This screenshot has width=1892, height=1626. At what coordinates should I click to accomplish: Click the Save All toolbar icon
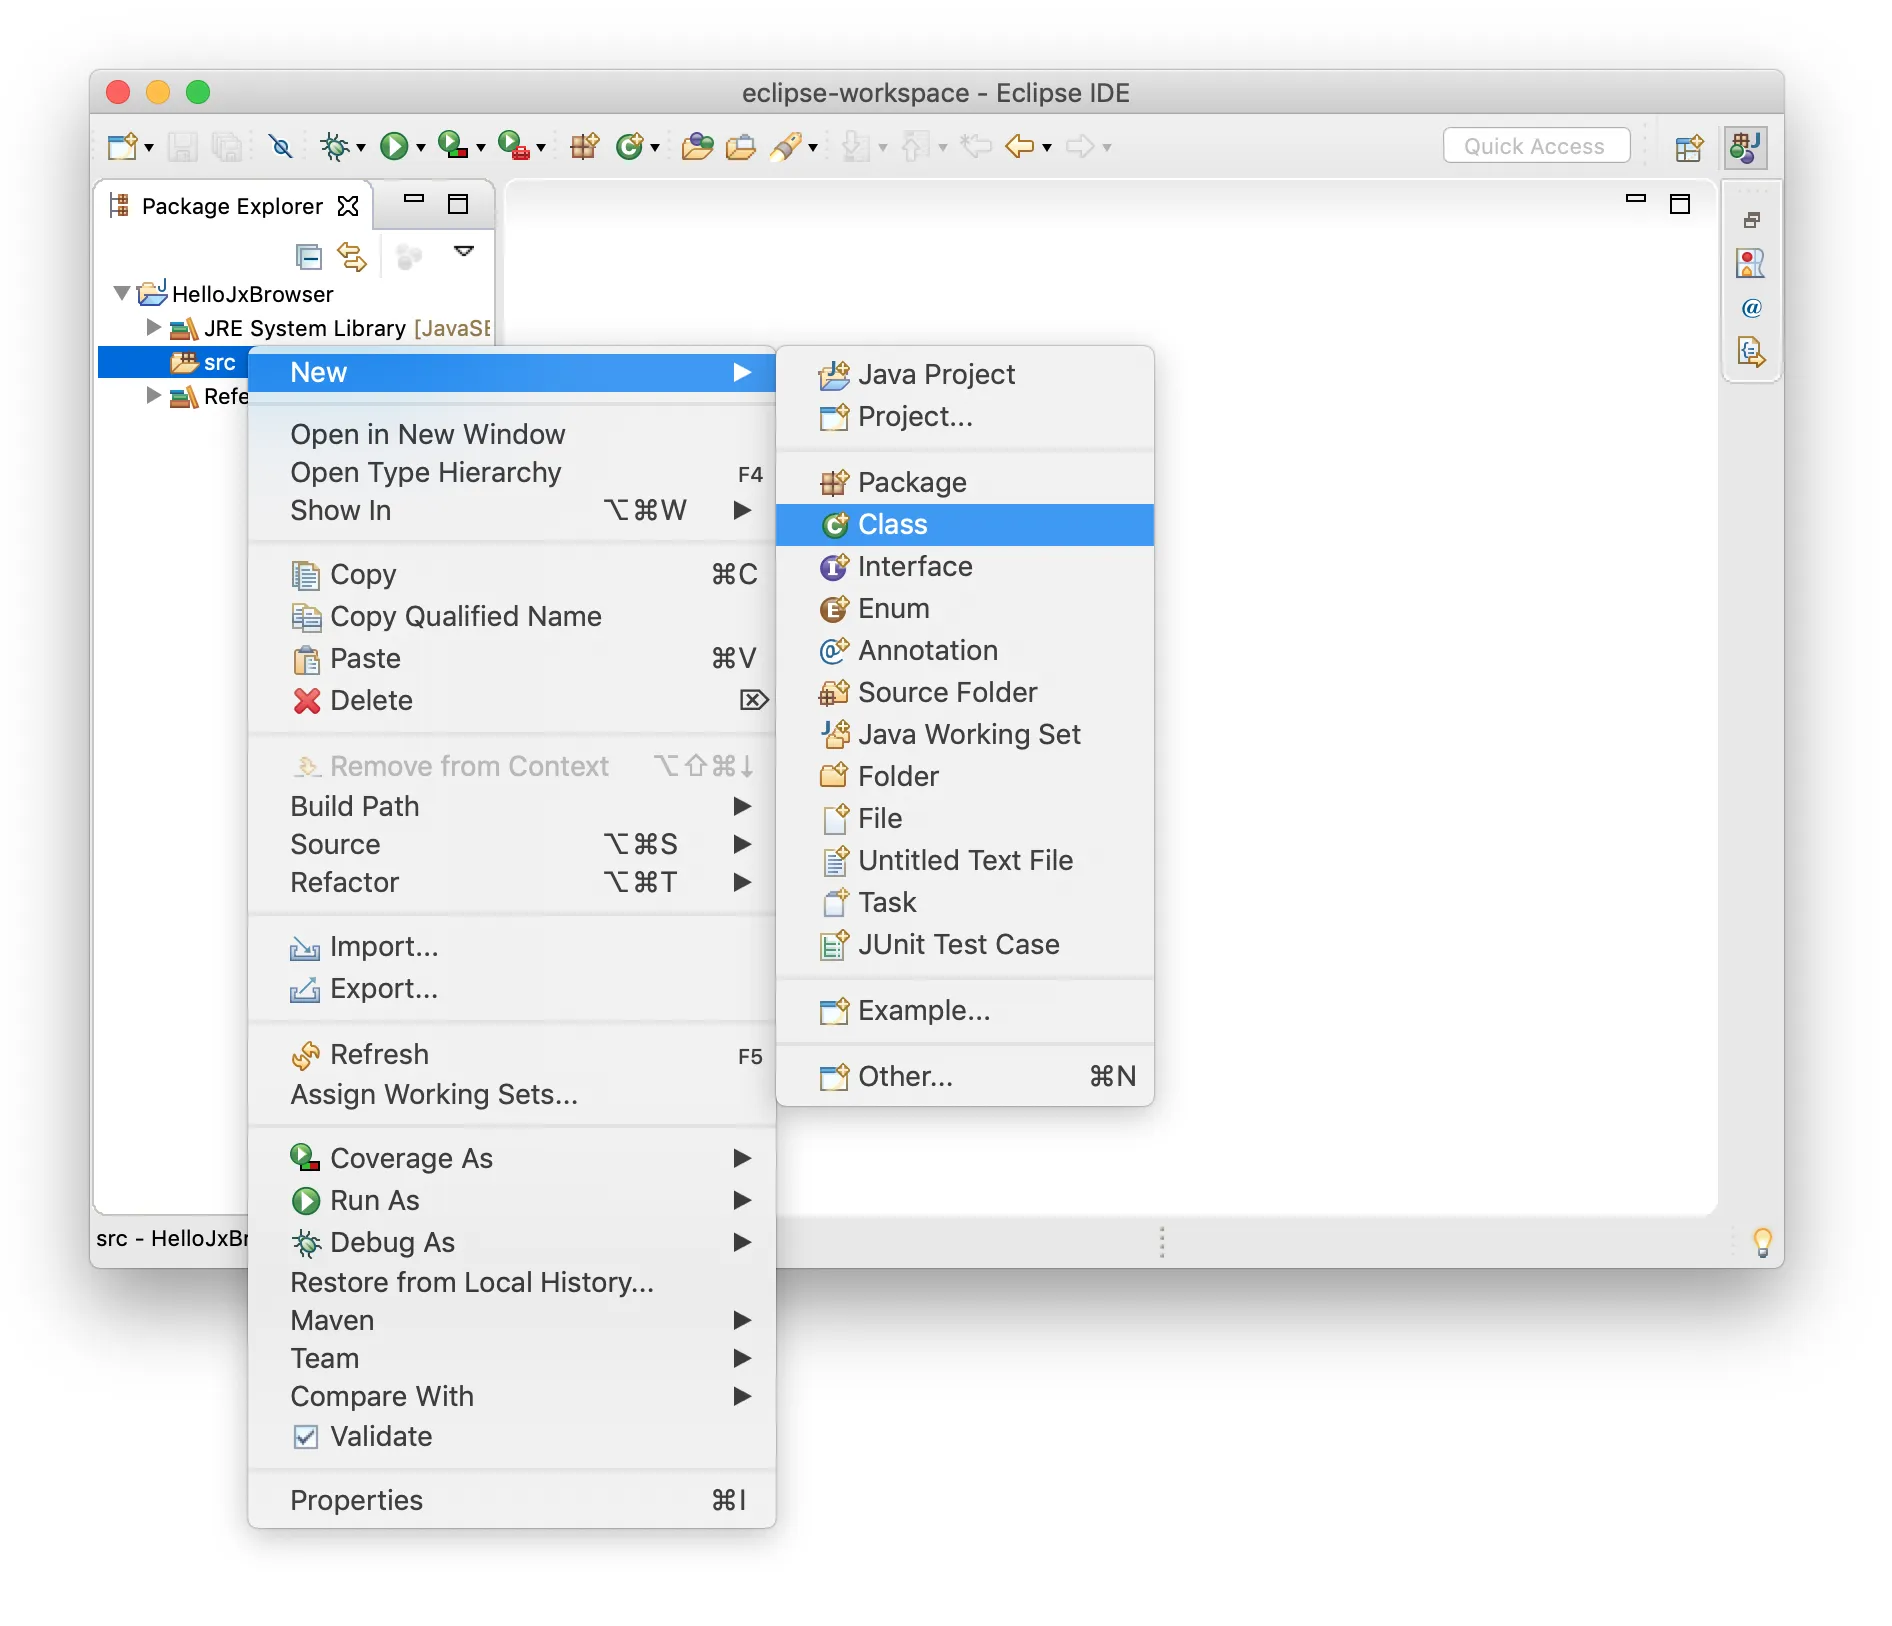227,147
